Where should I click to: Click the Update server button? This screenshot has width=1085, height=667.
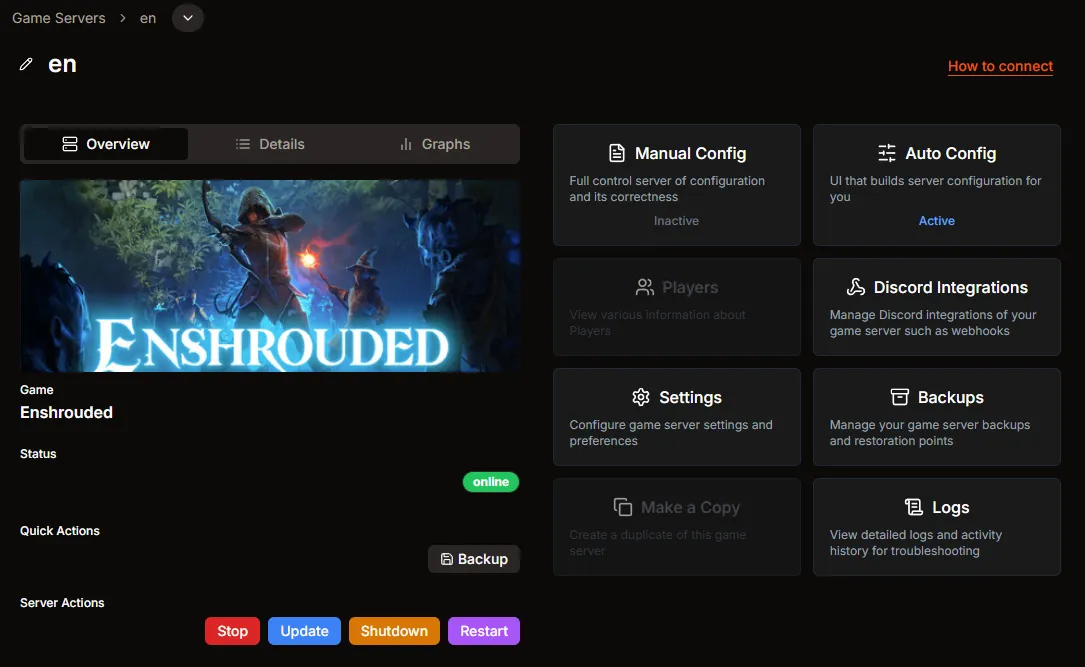304,631
